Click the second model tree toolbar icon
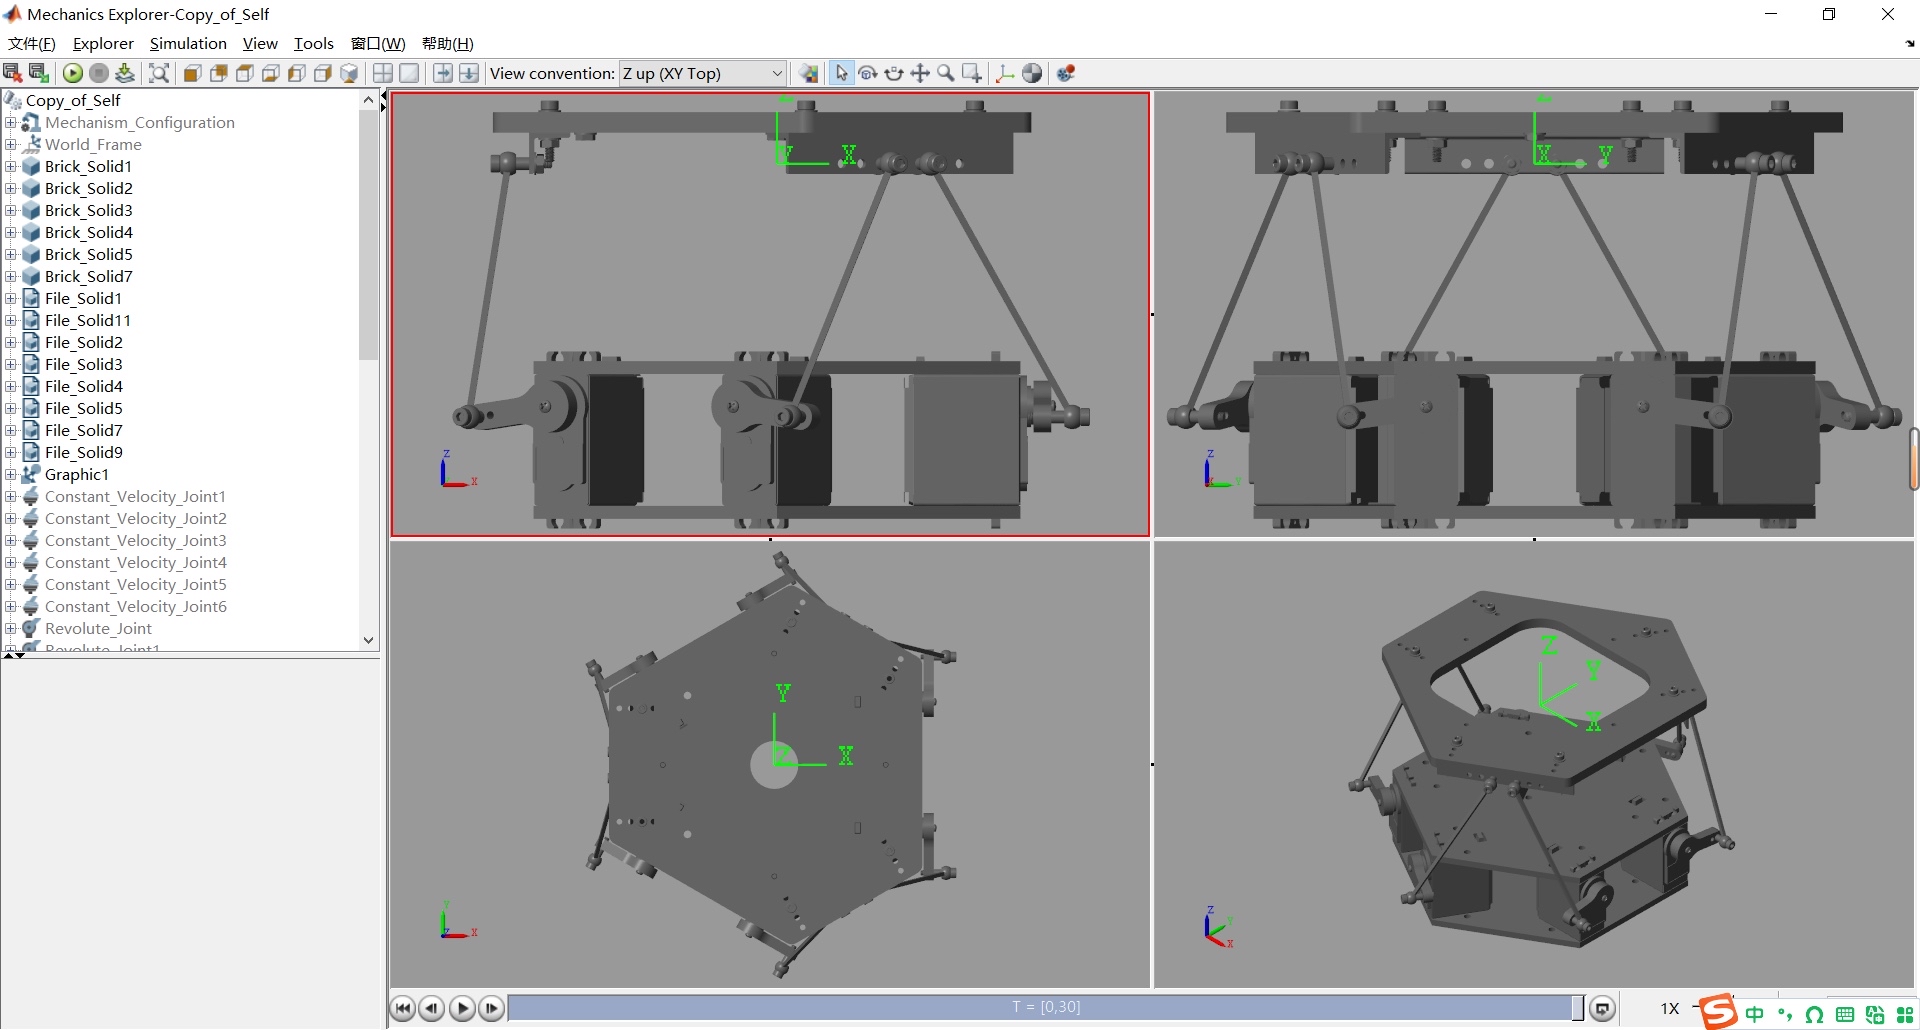 tap(39, 73)
